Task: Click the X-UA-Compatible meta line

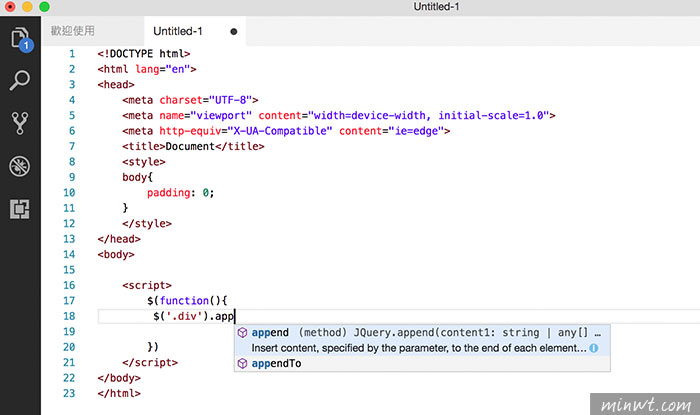Action: [x=286, y=131]
